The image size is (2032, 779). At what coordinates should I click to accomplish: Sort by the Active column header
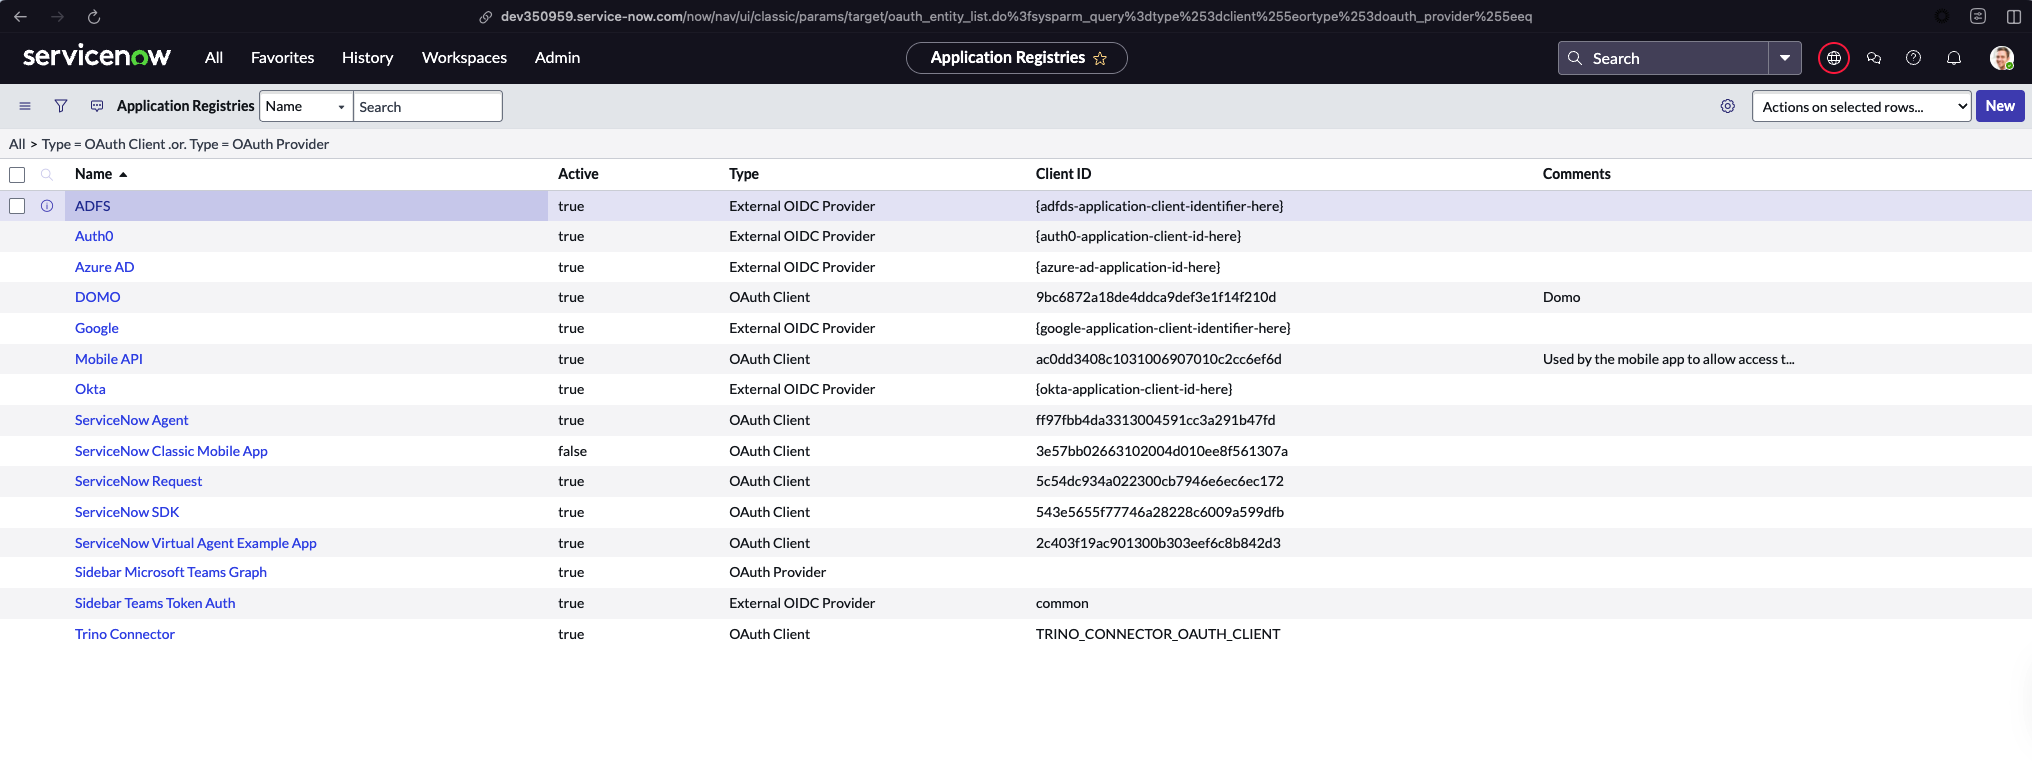[578, 174]
